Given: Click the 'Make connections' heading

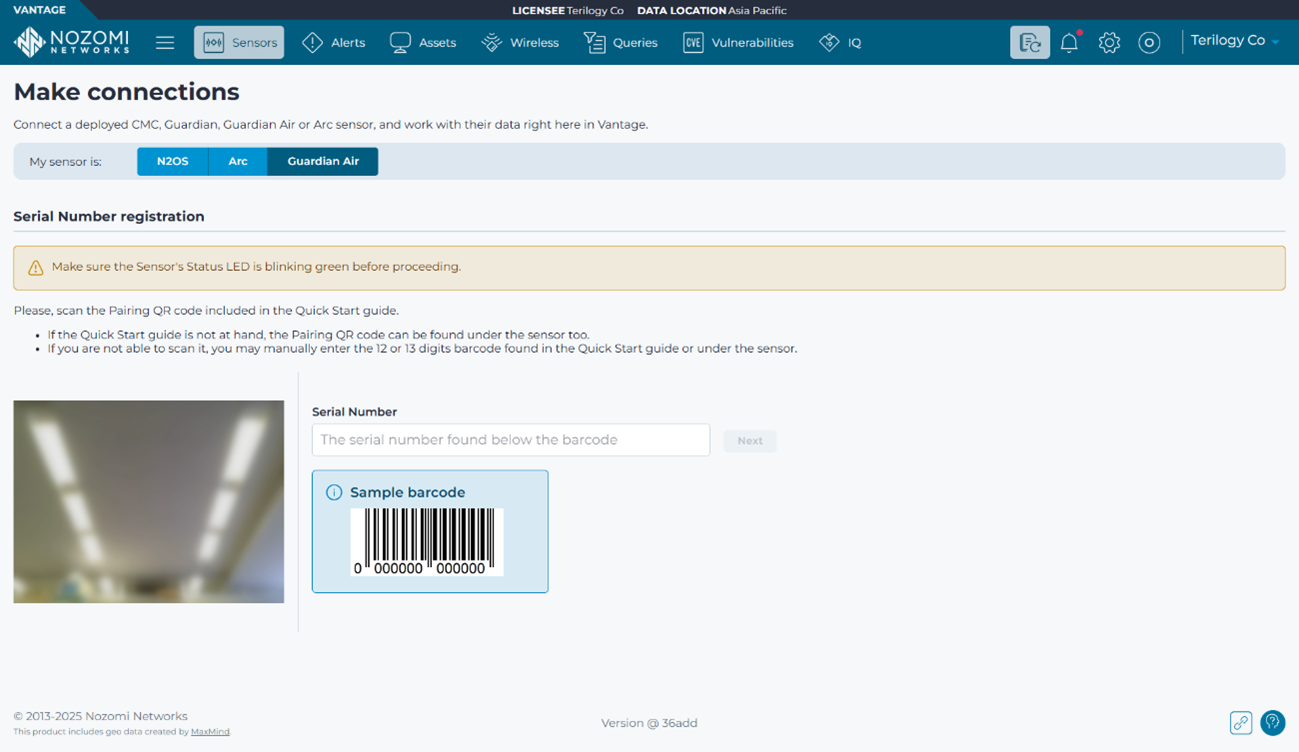Looking at the screenshot, I should [x=126, y=92].
